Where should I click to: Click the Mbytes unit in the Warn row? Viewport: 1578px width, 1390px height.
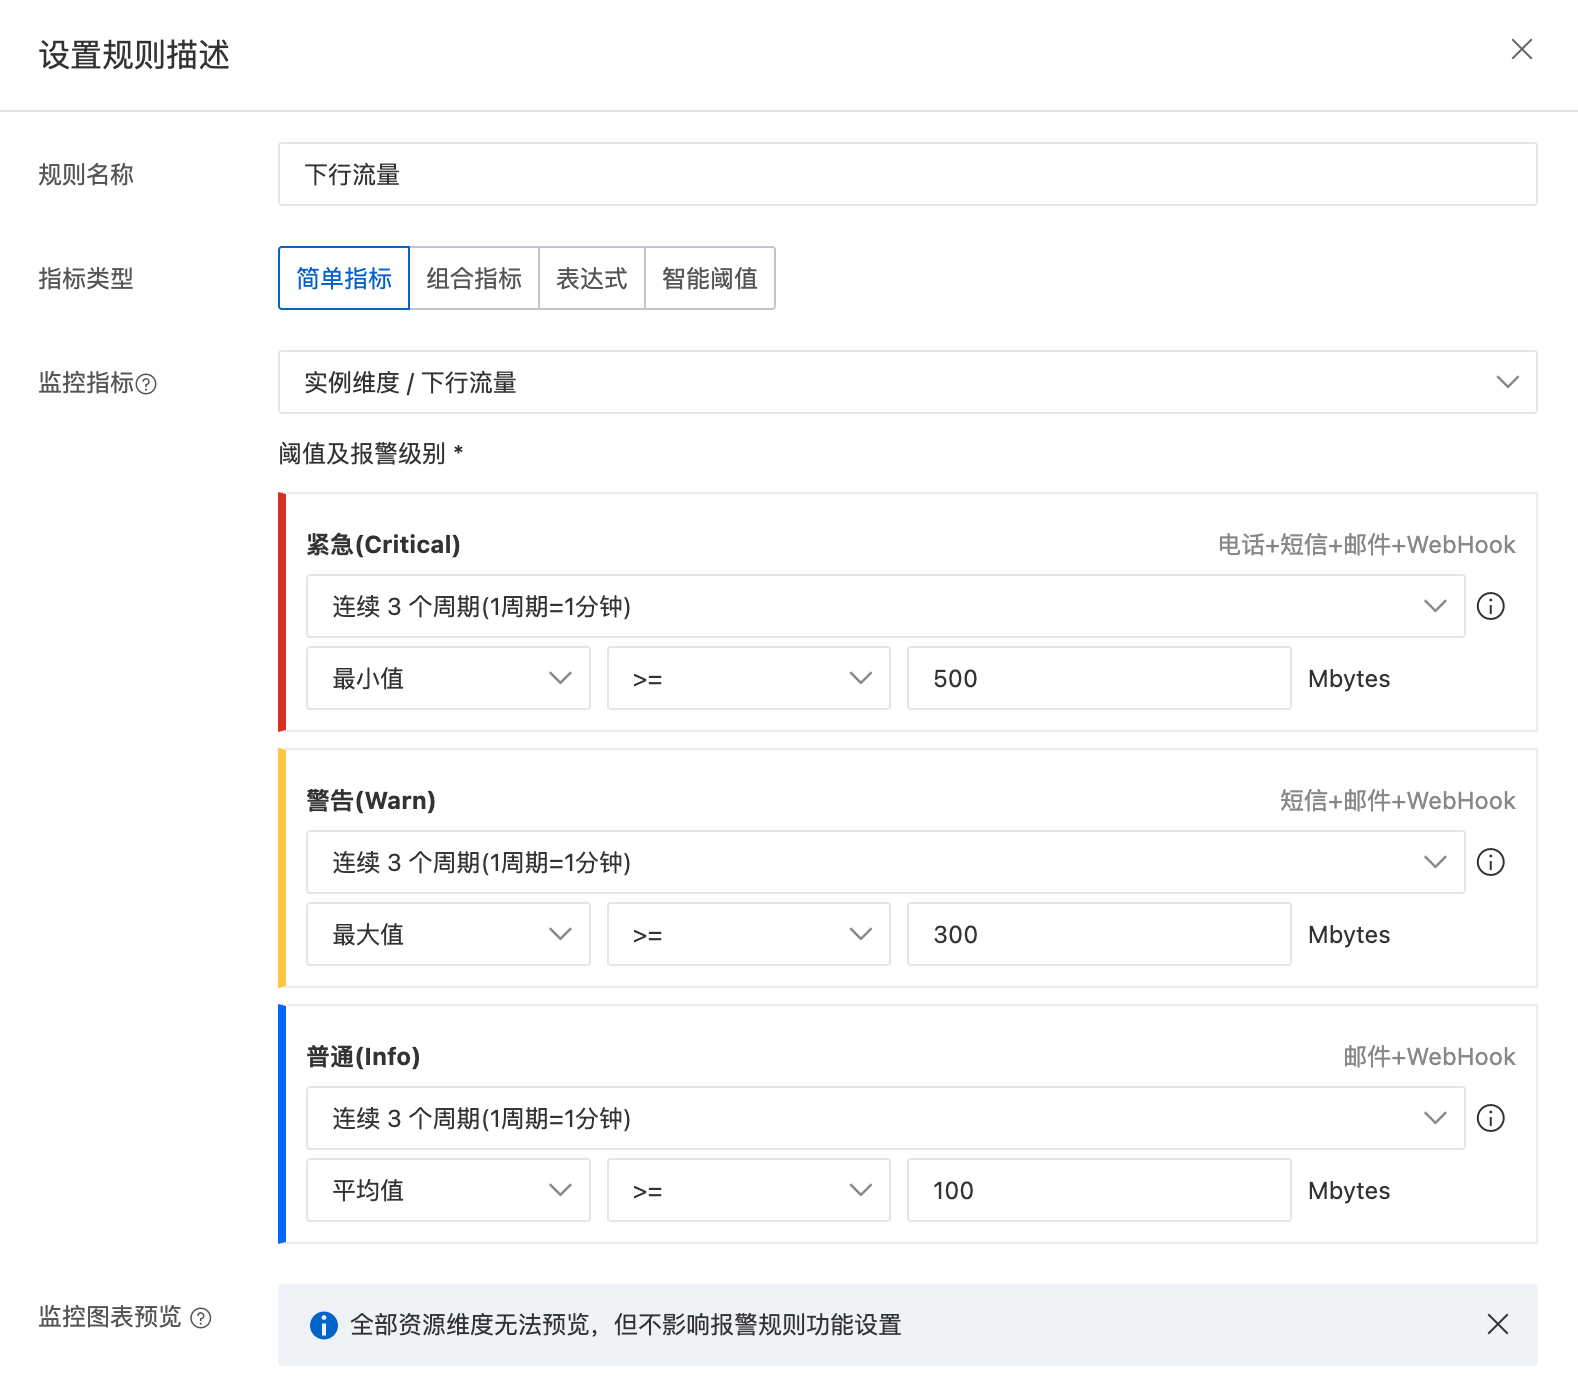tap(1349, 935)
